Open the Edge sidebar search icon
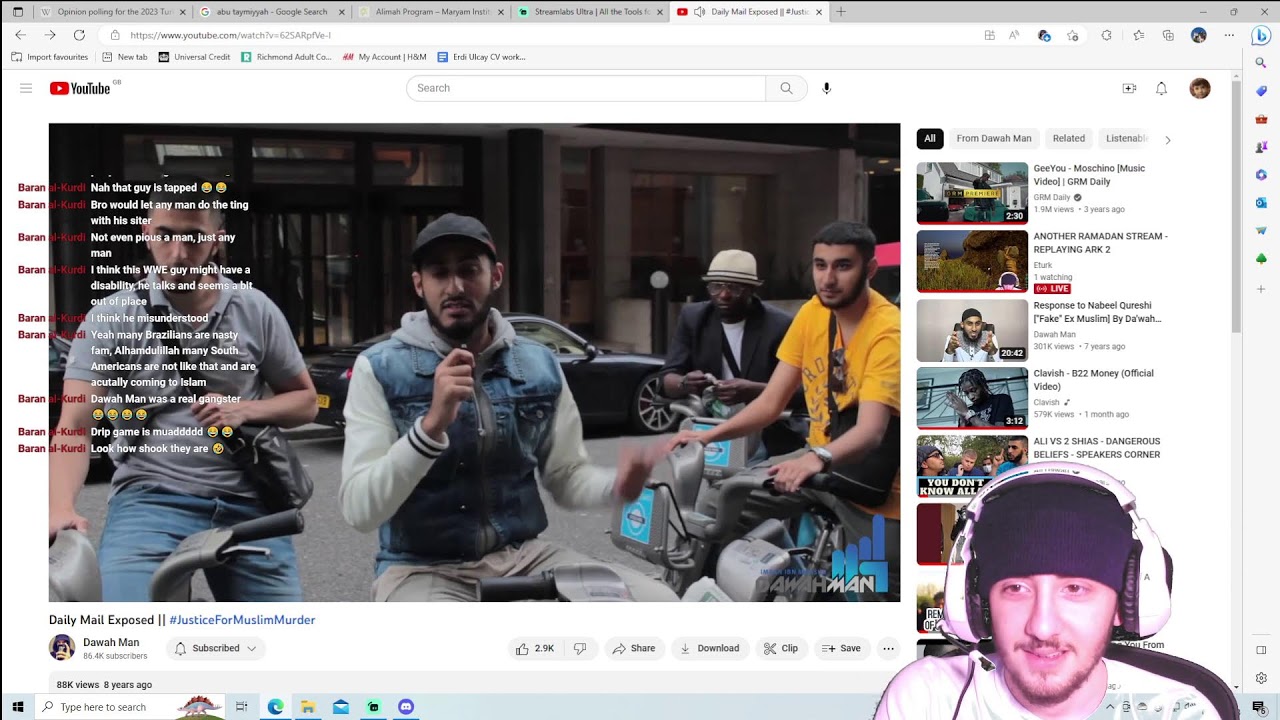1280x720 pixels. 1261,63
